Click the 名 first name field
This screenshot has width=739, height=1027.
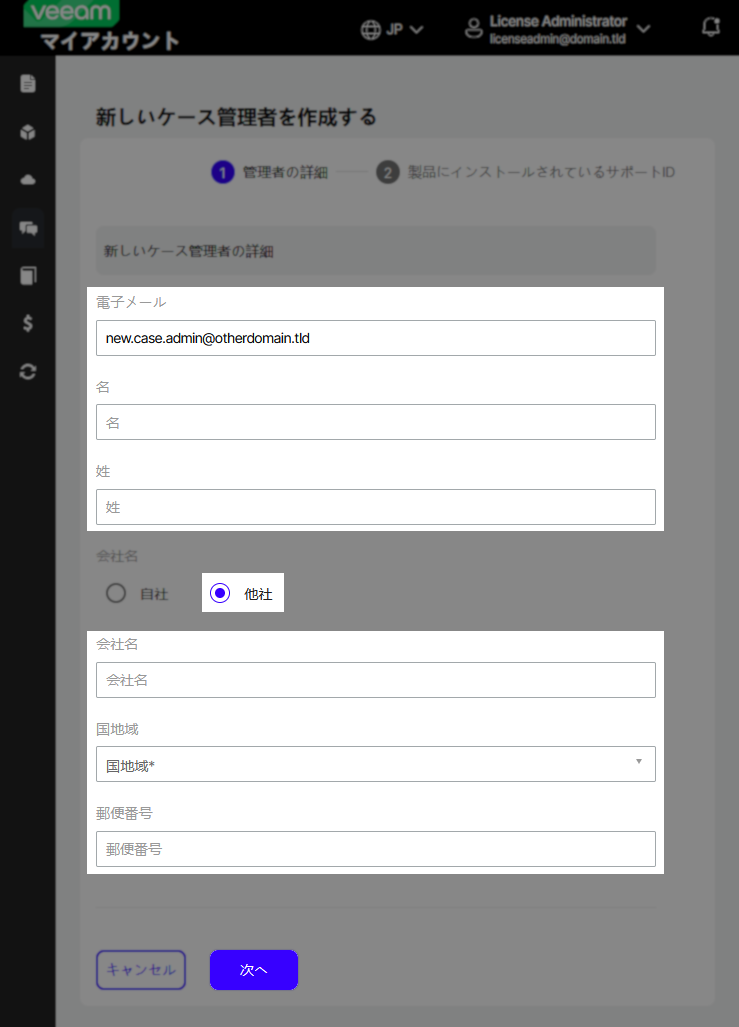375,422
